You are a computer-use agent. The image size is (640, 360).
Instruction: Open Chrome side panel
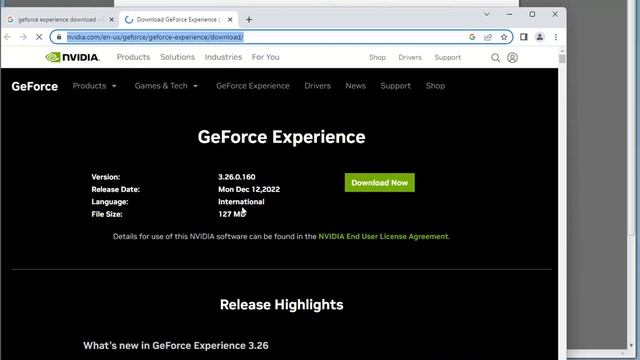524,37
